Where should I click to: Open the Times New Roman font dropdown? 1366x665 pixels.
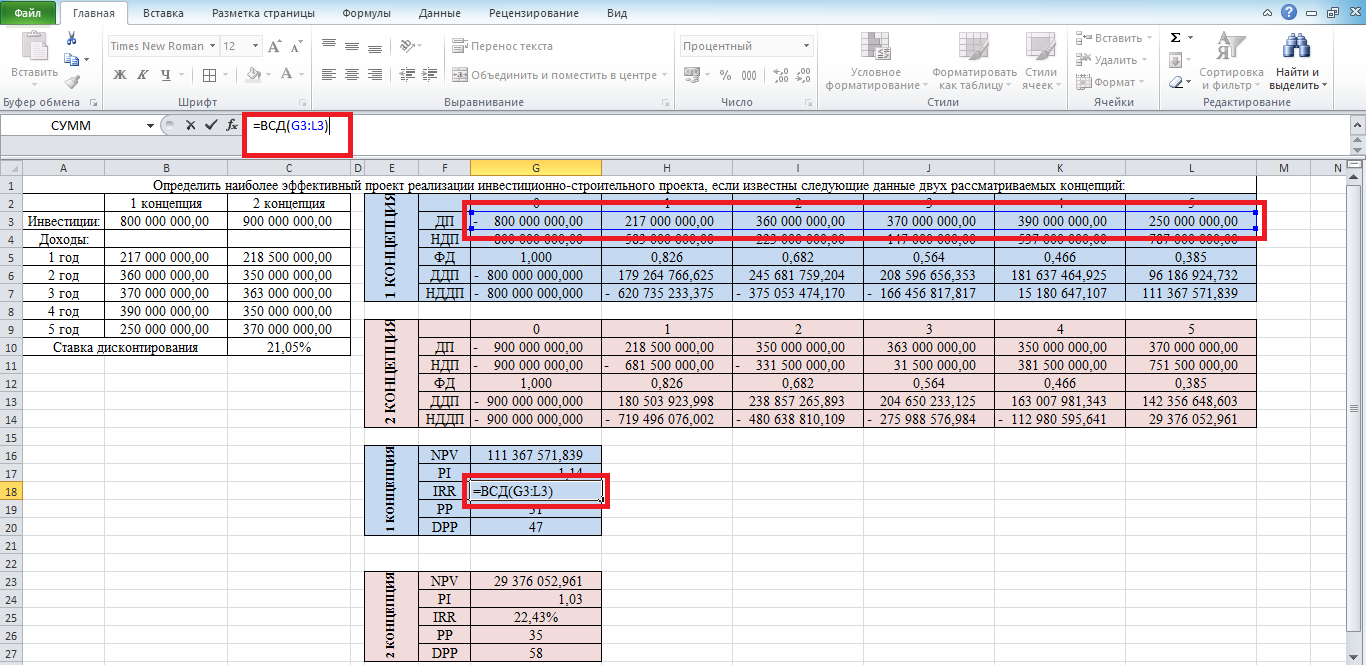[212, 46]
